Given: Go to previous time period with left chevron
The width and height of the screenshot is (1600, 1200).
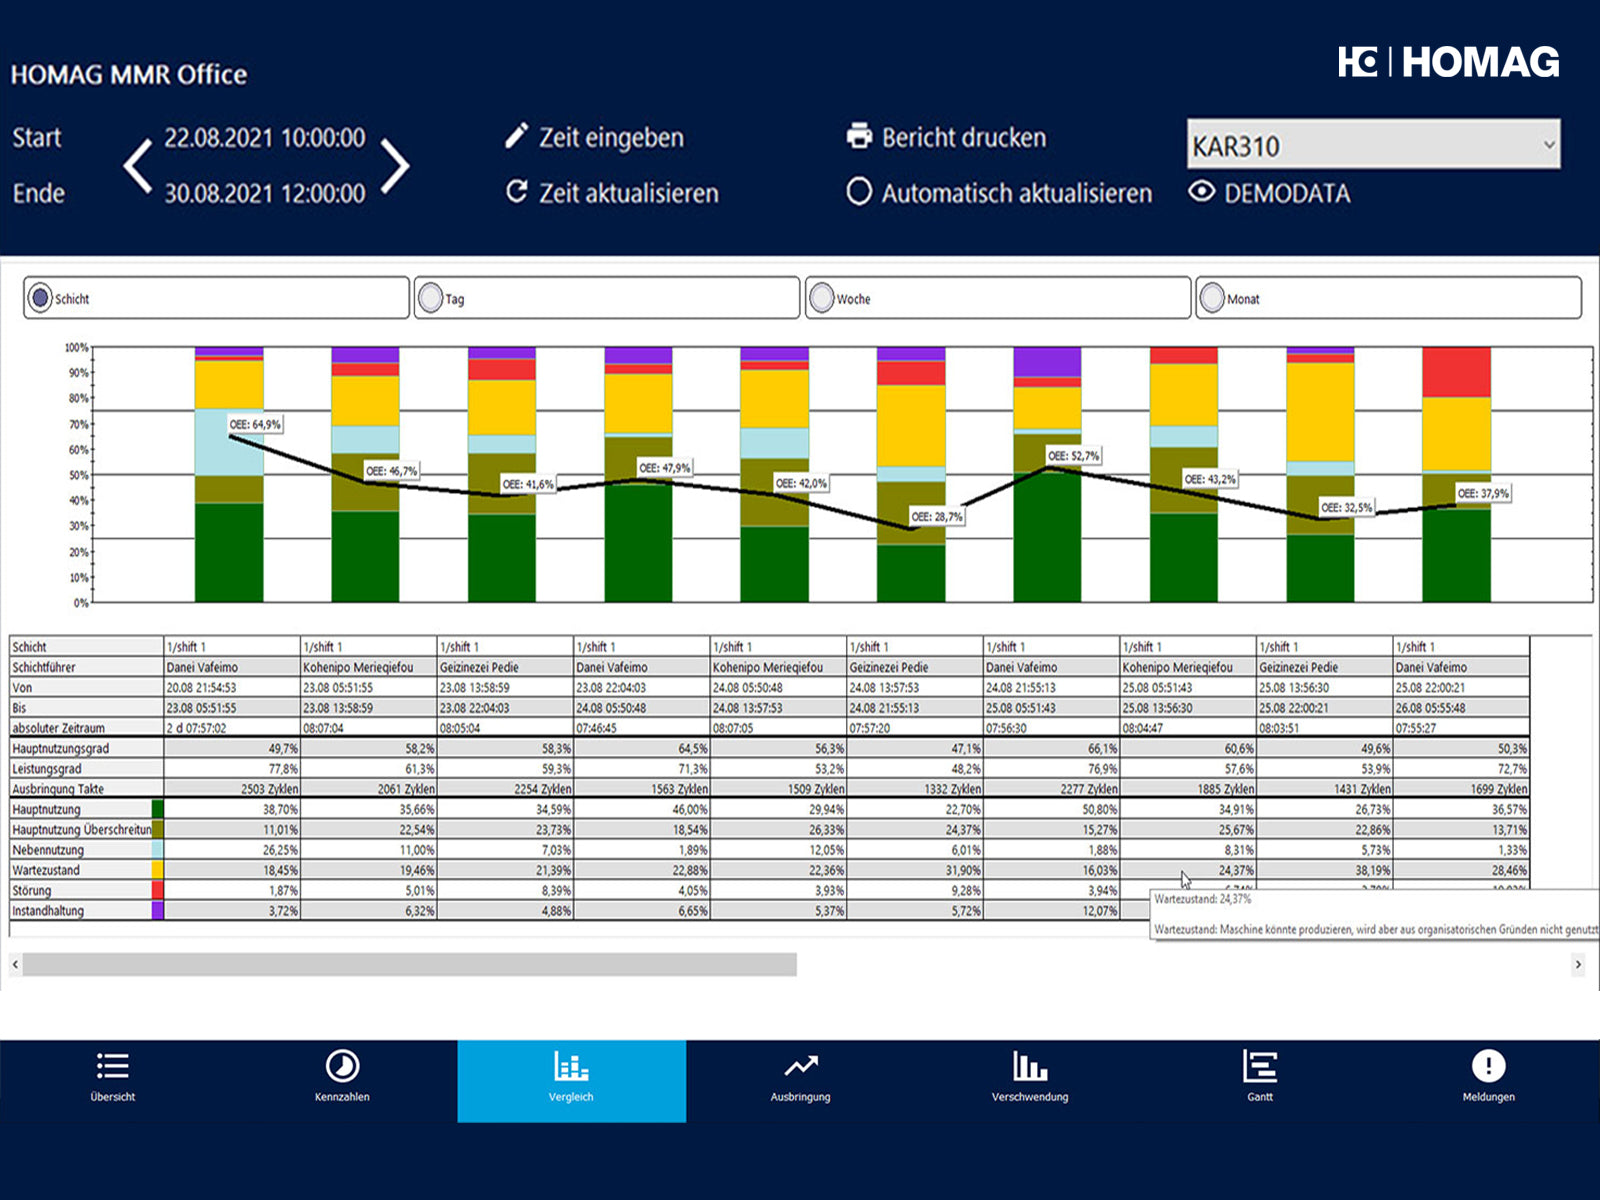Looking at the screenshot, I should tap(138, 165).
